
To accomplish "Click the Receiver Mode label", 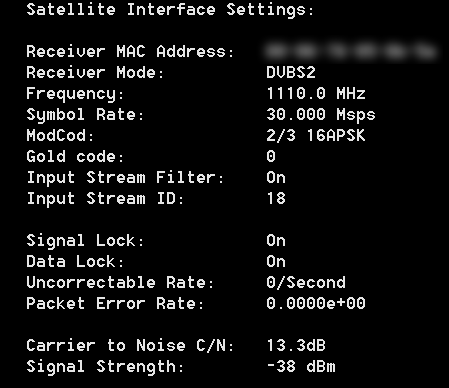I will [95, 72].
